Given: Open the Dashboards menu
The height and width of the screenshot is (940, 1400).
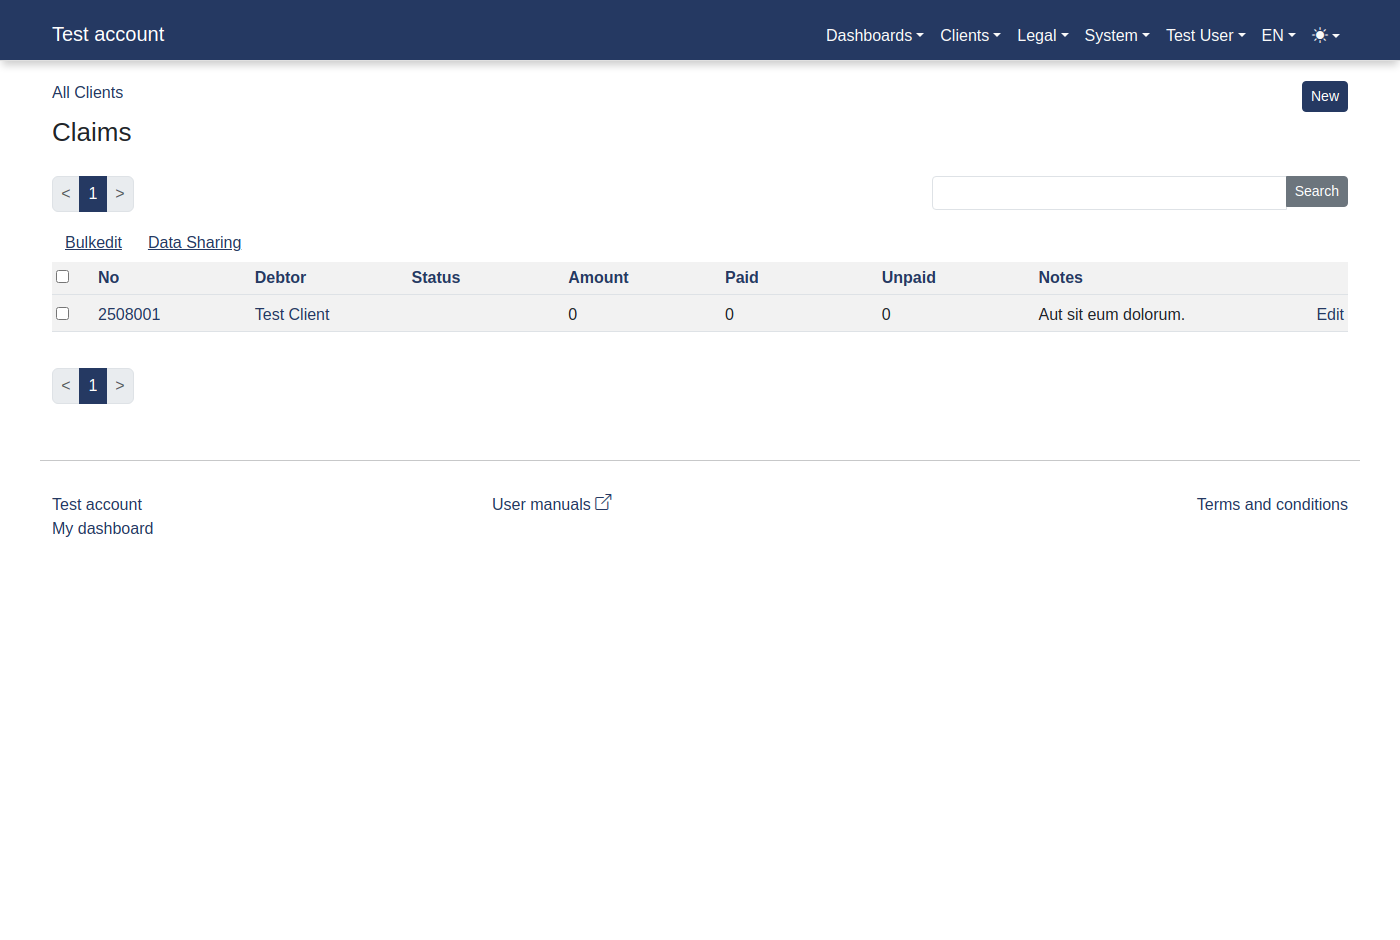Looking at the screenshot, I should [x=873, y=35].
